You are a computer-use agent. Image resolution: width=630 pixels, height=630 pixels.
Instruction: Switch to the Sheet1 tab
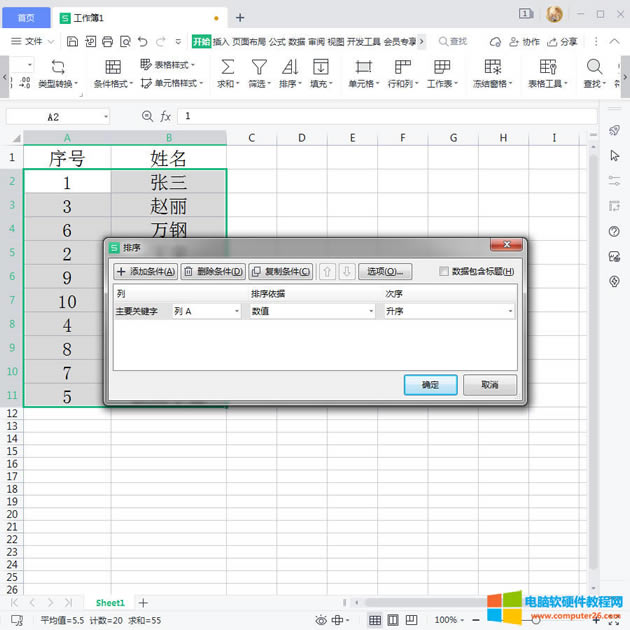tap(110, 603)
